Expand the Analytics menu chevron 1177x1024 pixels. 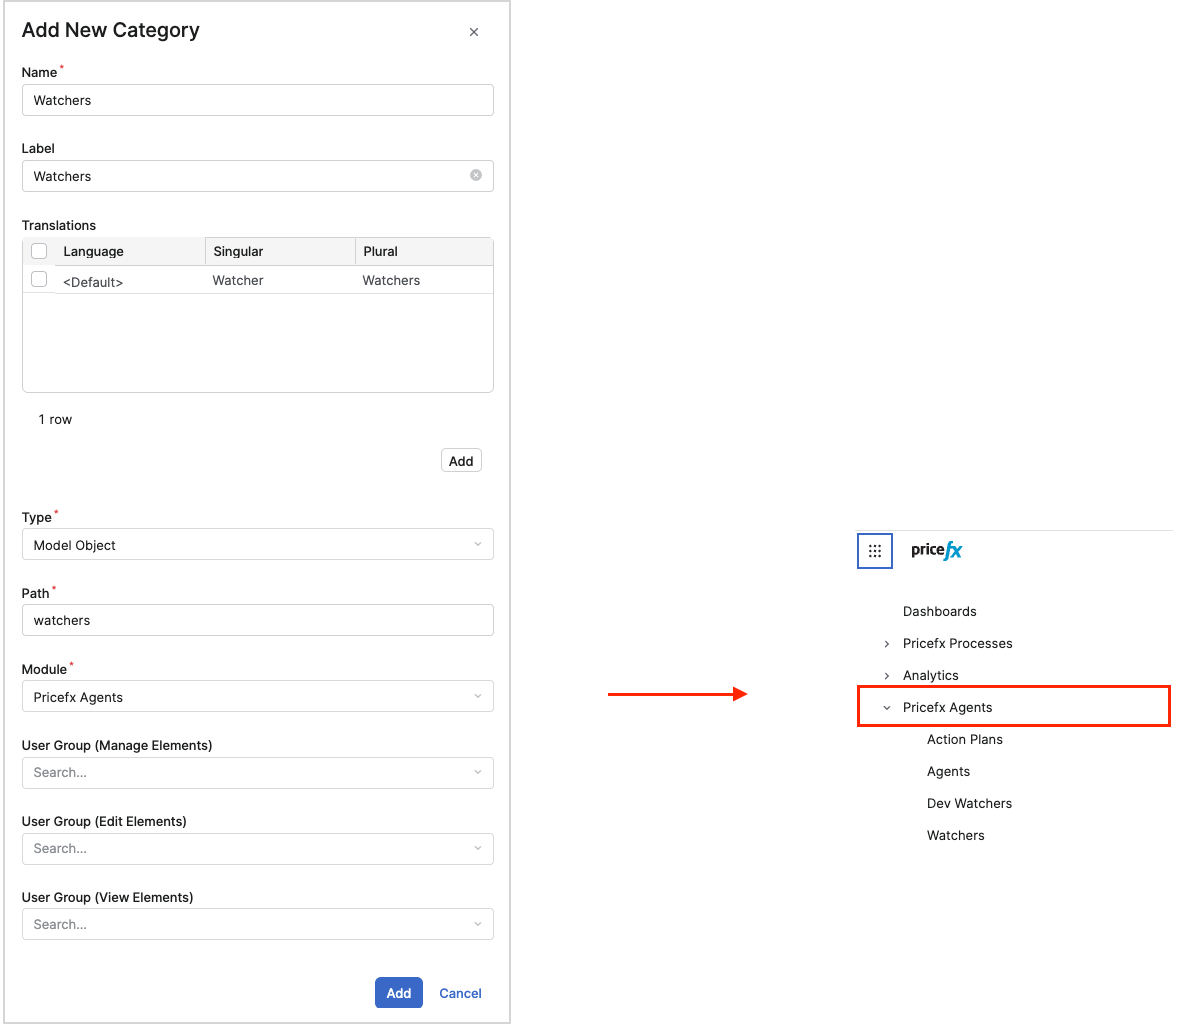[x=887, y=676]
